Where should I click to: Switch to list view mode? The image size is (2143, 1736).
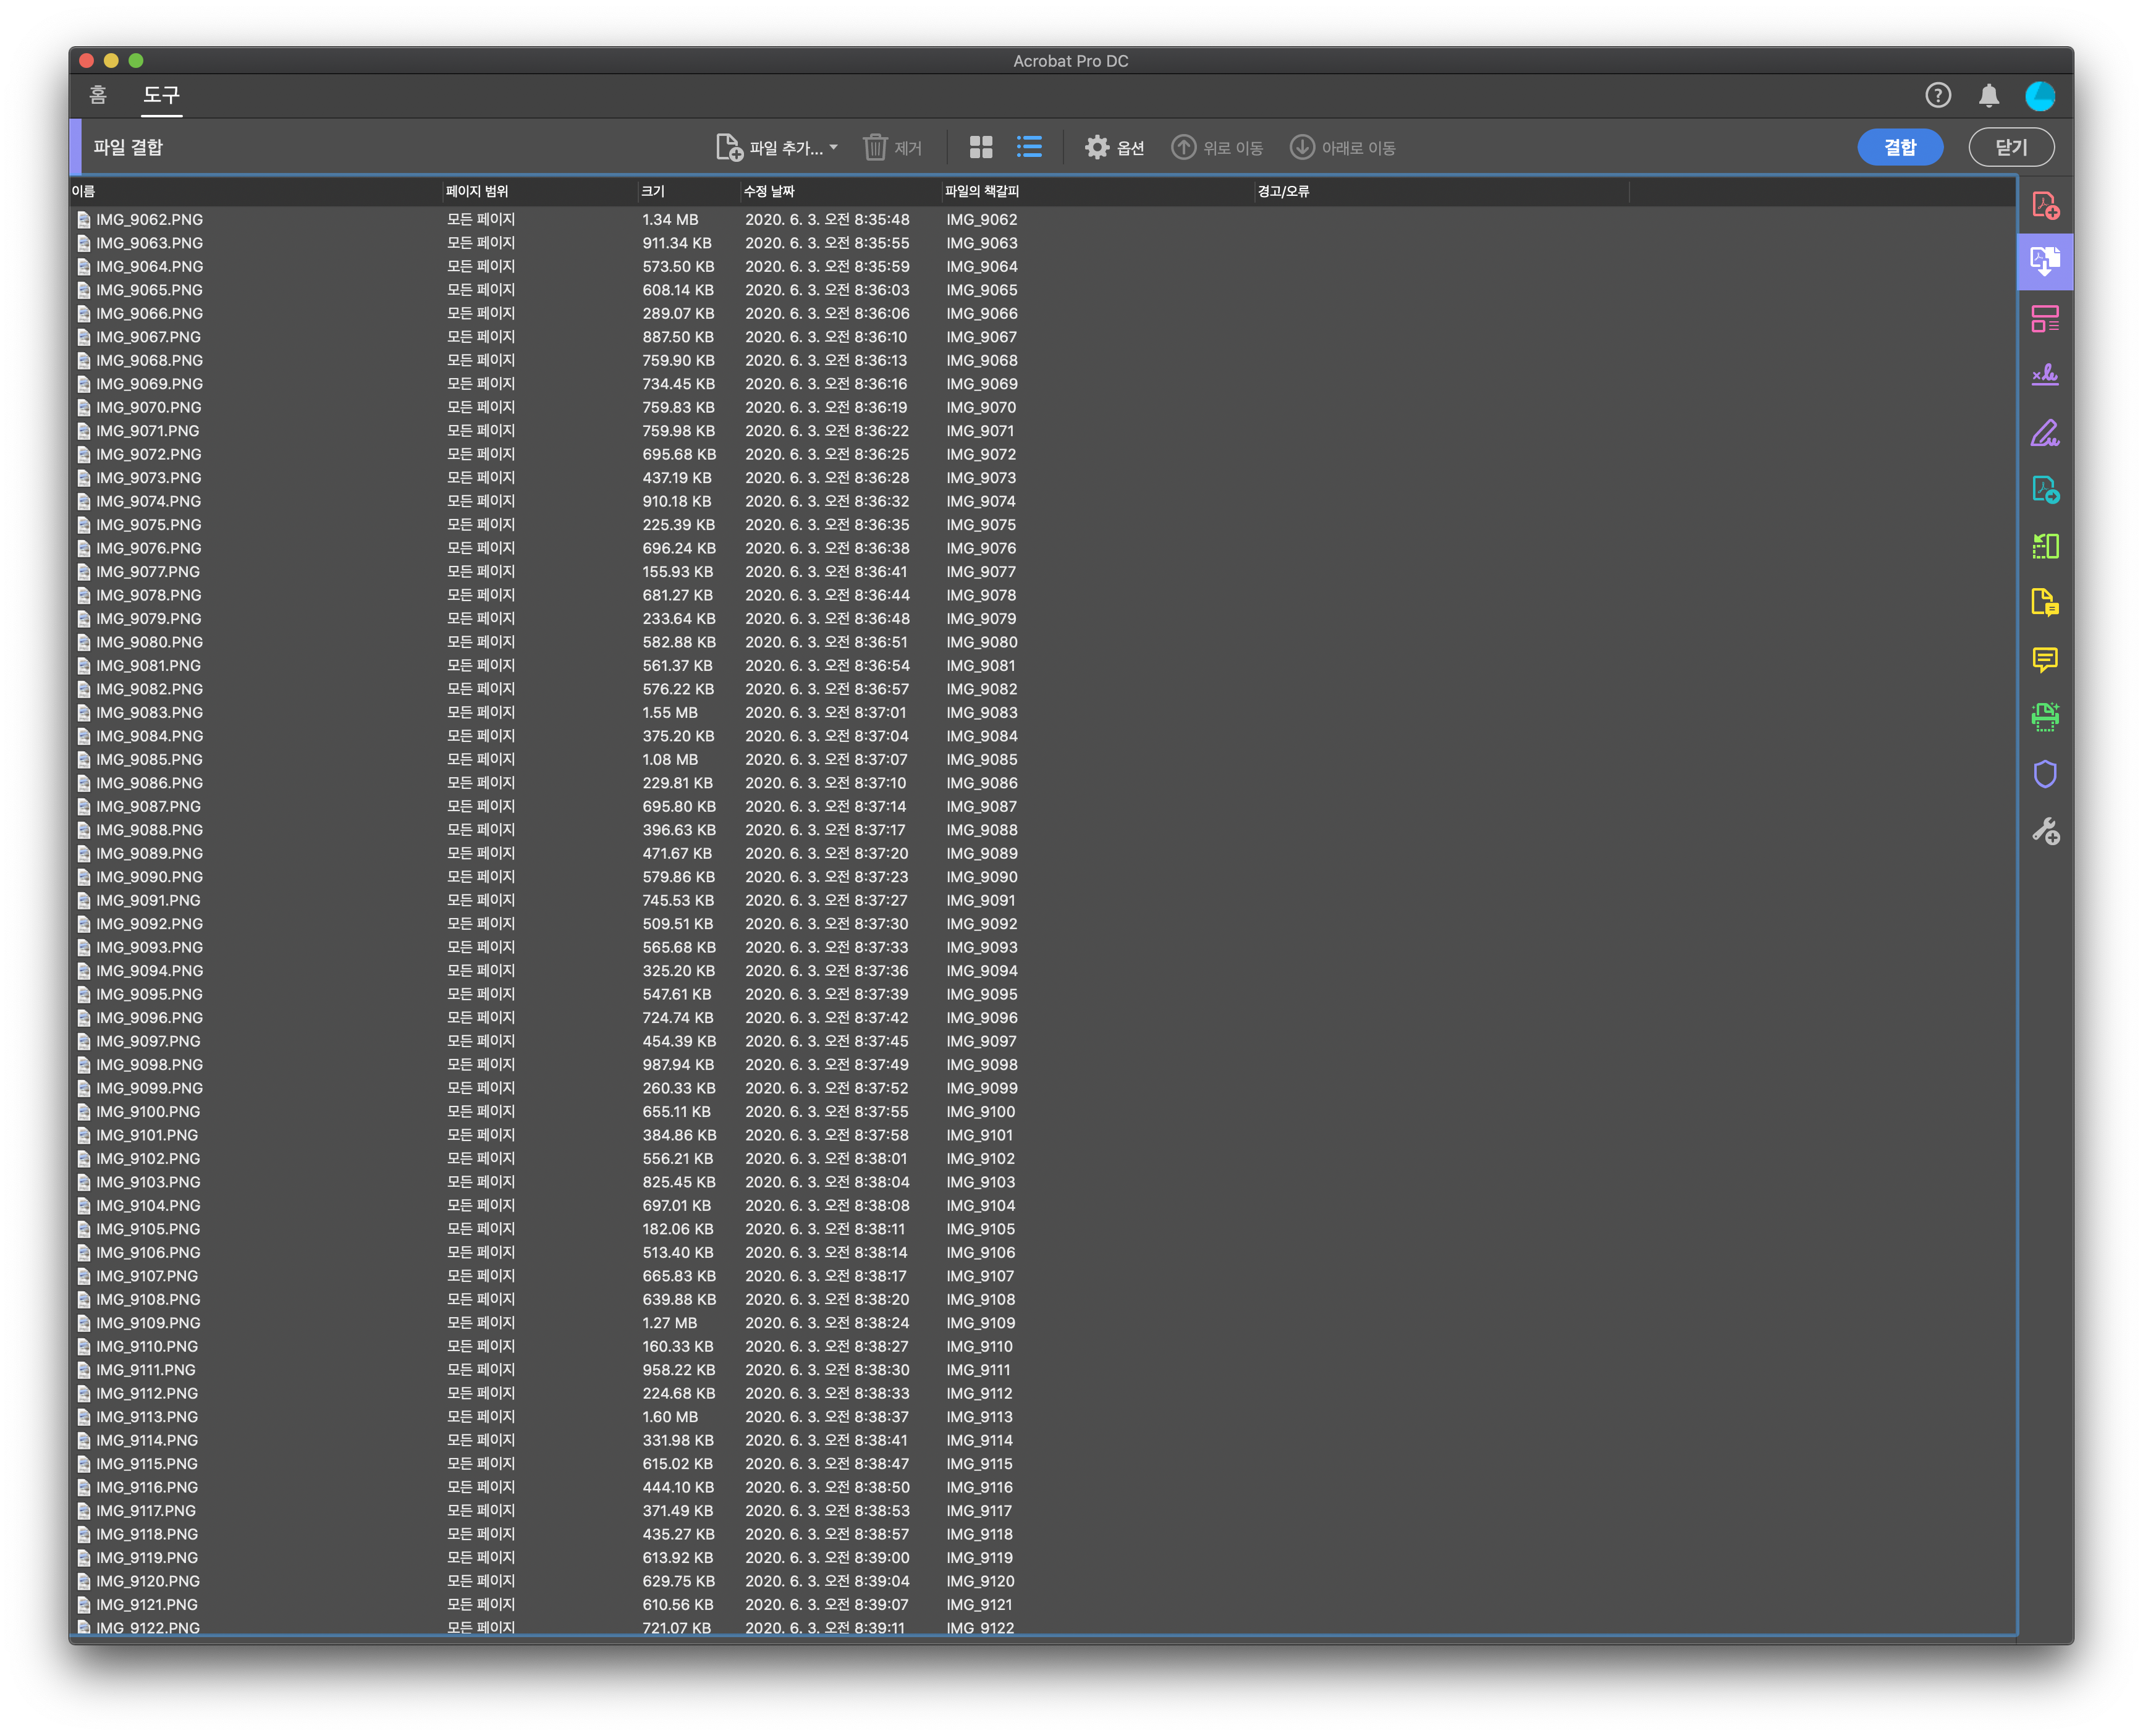1029,148
